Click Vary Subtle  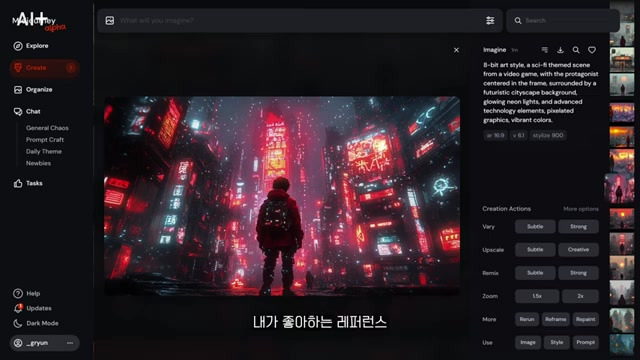coord(535,227)
